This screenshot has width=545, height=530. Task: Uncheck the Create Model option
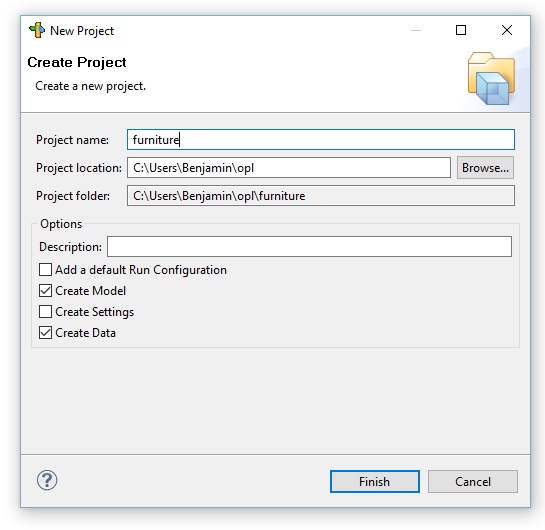point(46,291)
